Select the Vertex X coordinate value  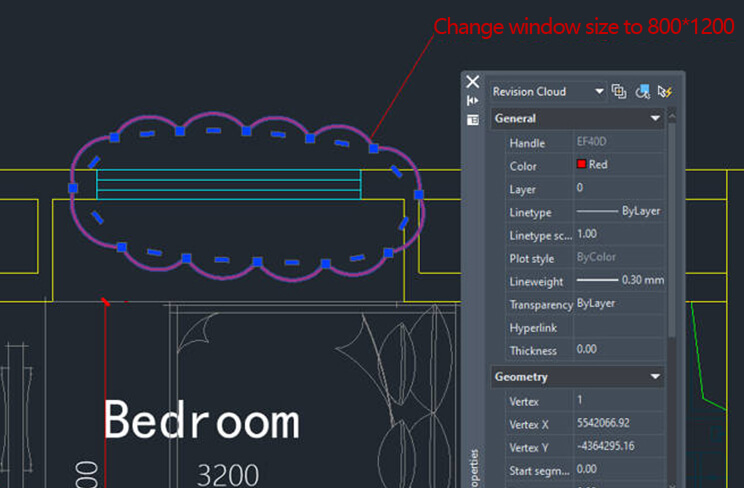[618, 424]
